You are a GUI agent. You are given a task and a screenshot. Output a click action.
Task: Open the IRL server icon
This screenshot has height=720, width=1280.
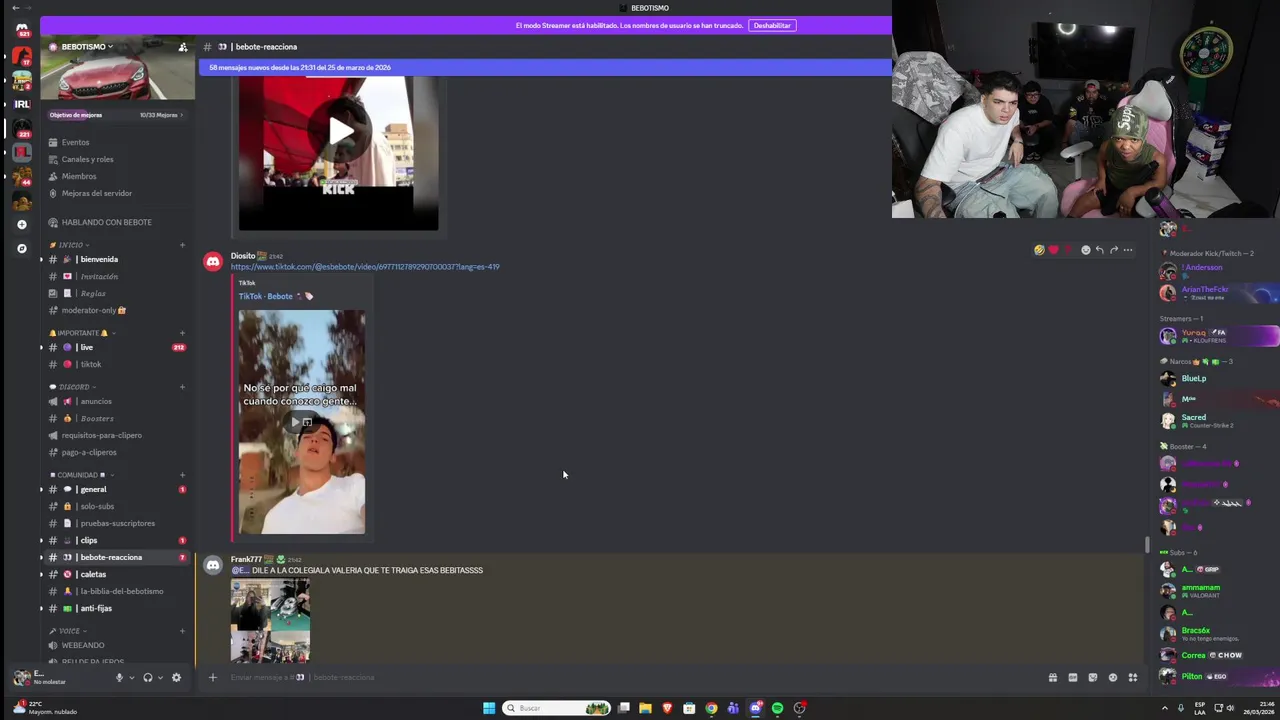(22, 104)
